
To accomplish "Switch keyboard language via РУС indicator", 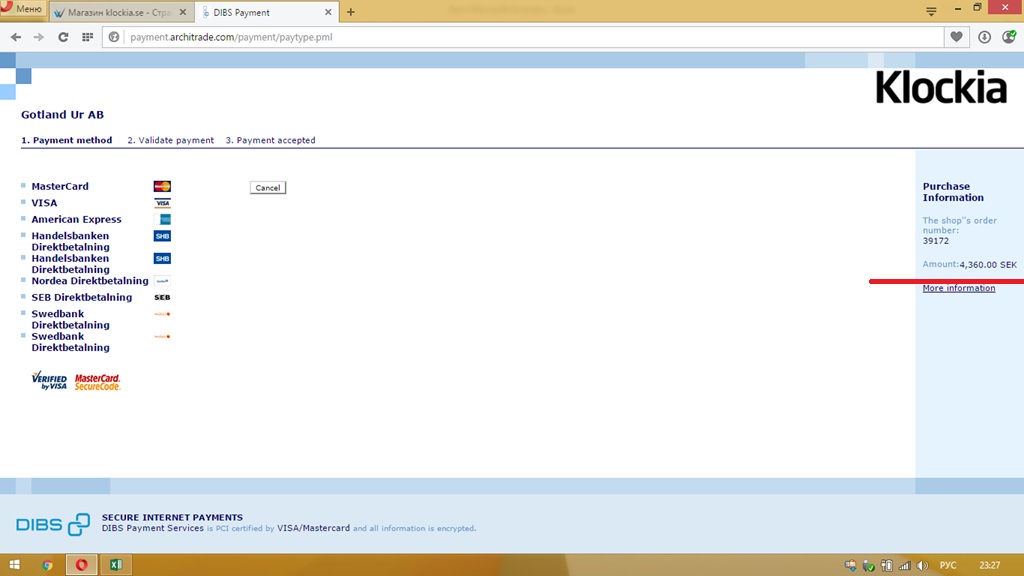I will [x=948, y=565].
